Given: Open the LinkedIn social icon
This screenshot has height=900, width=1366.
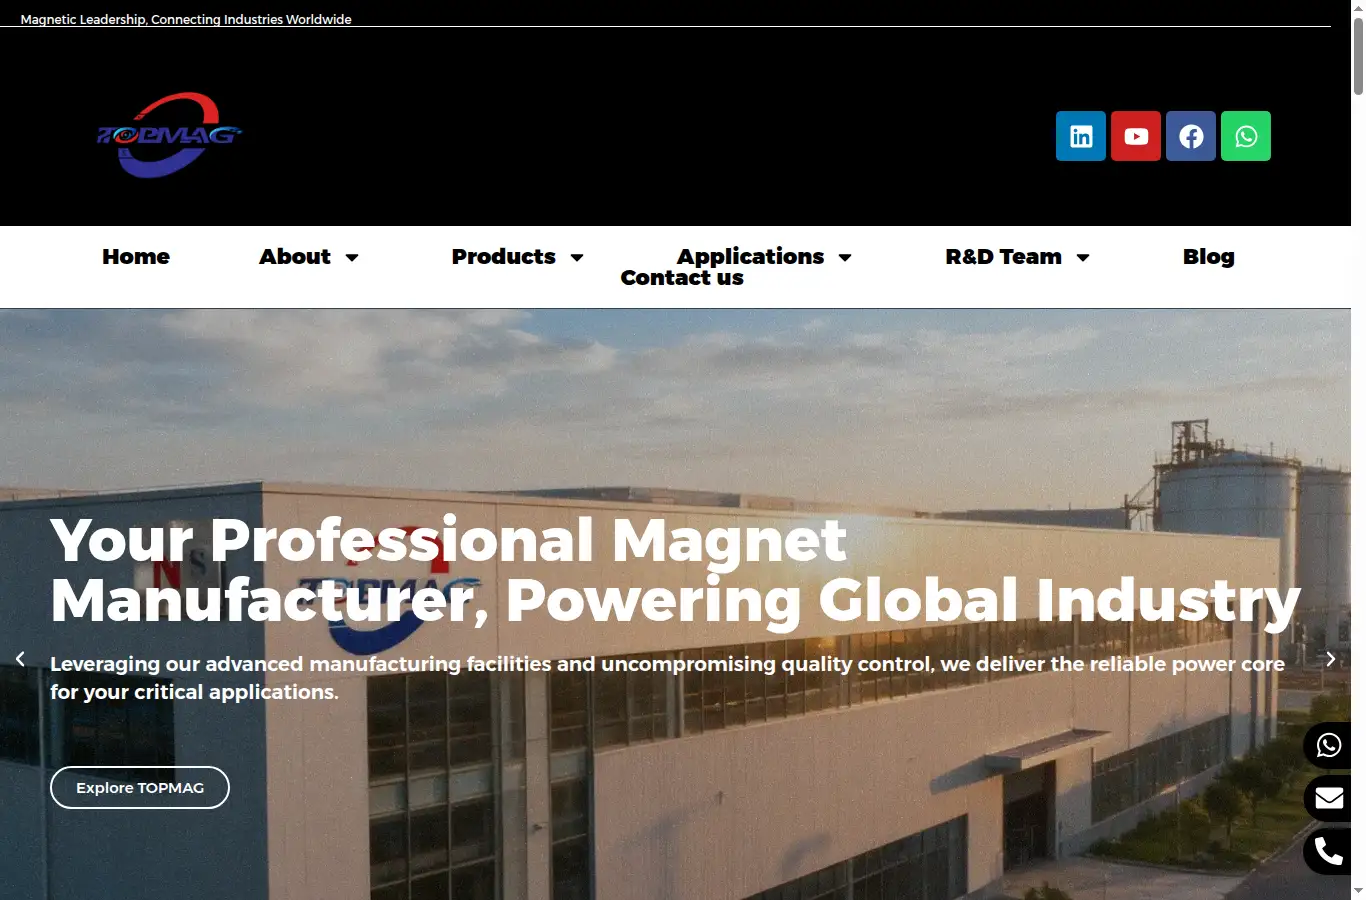Looking at the screenshot, I should (x=1081, y=136).
